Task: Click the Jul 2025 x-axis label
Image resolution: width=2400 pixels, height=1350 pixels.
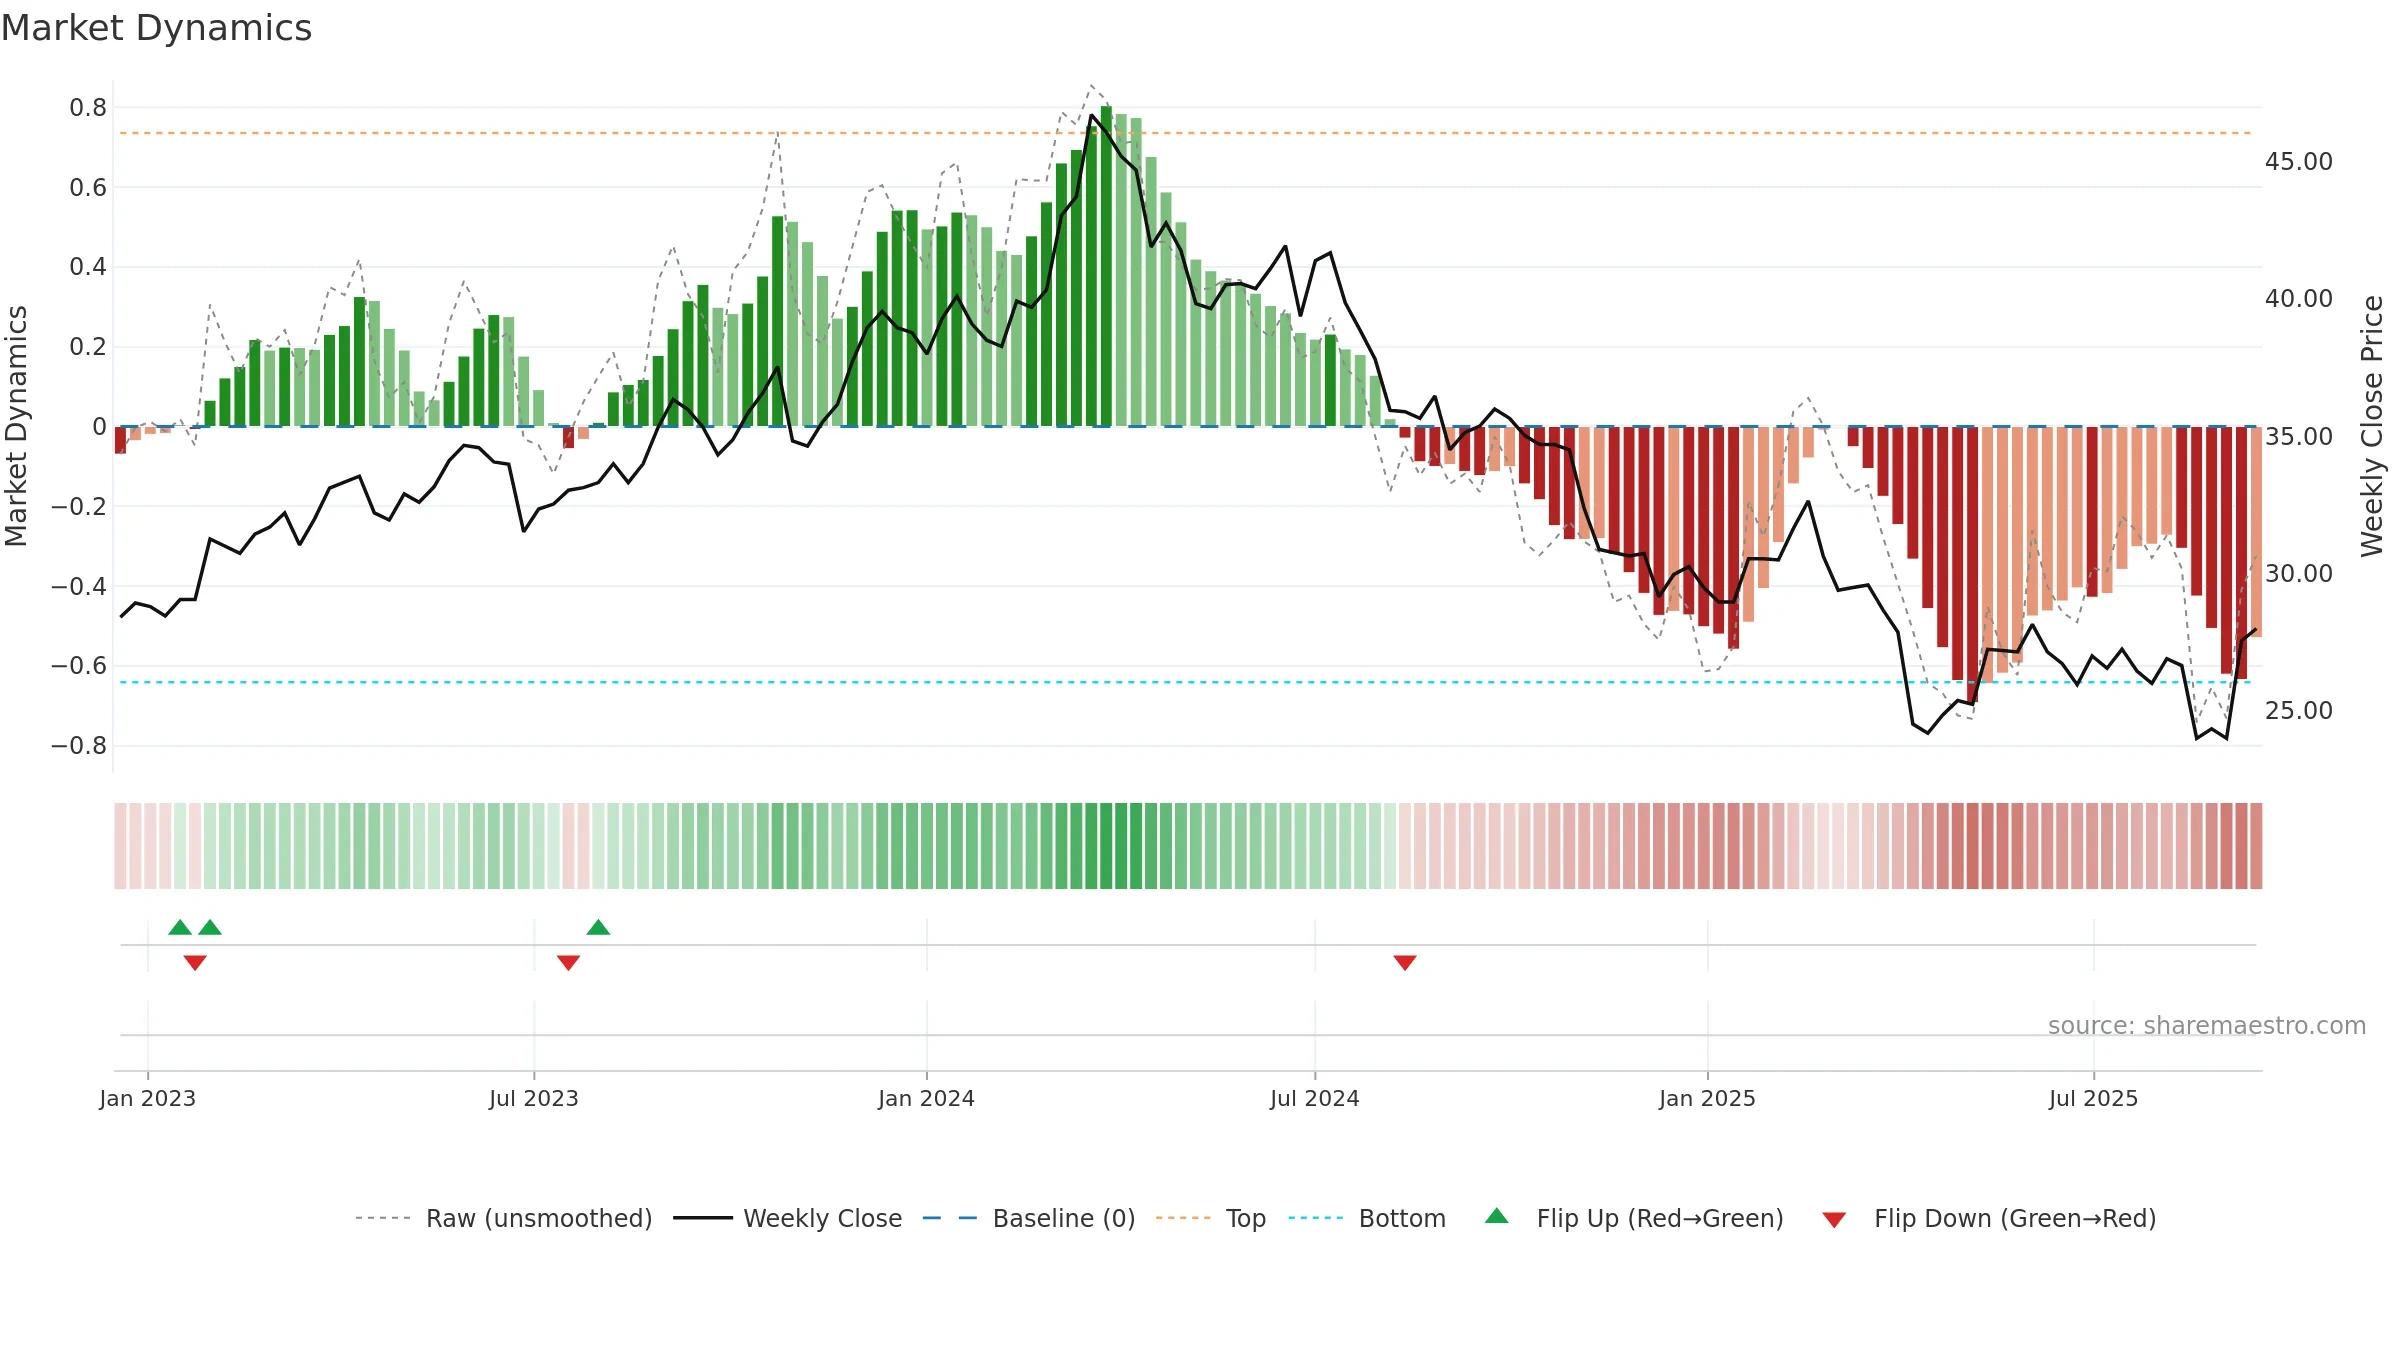Action: (2094, 1098)
